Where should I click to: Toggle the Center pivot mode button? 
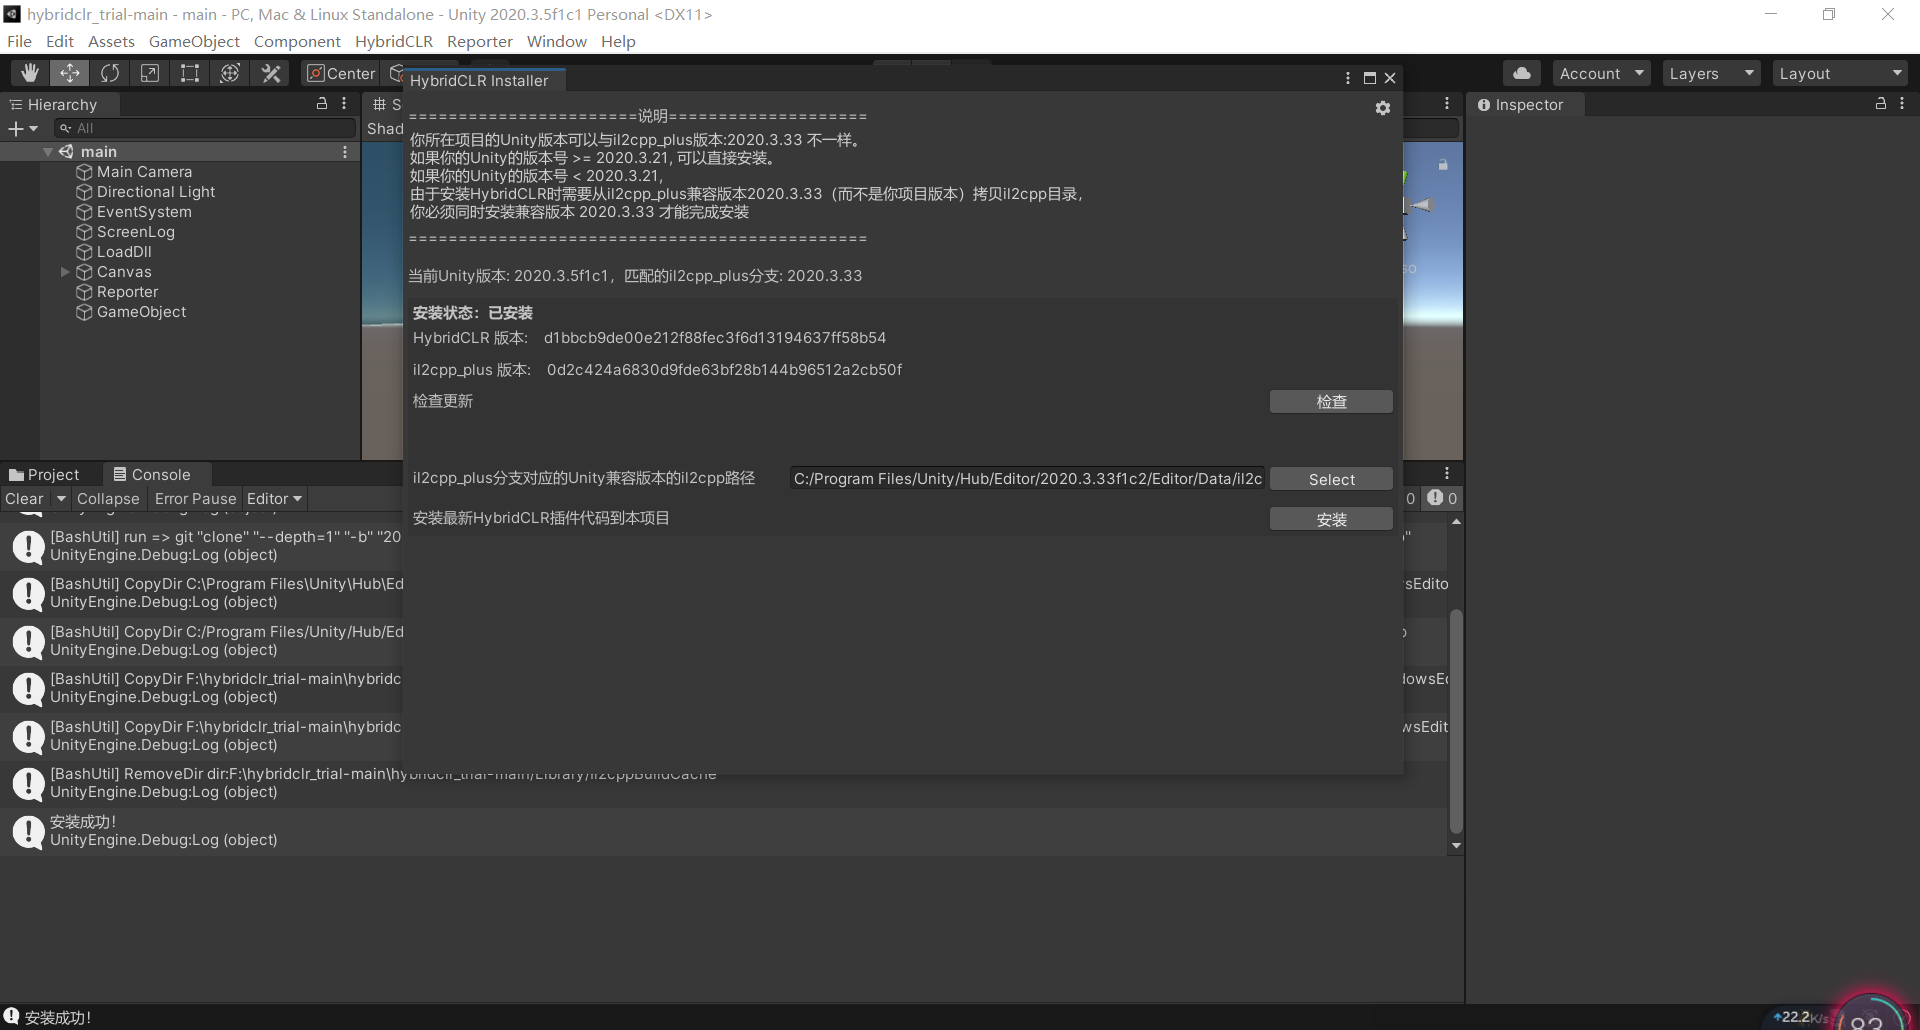tap(341, 73)
